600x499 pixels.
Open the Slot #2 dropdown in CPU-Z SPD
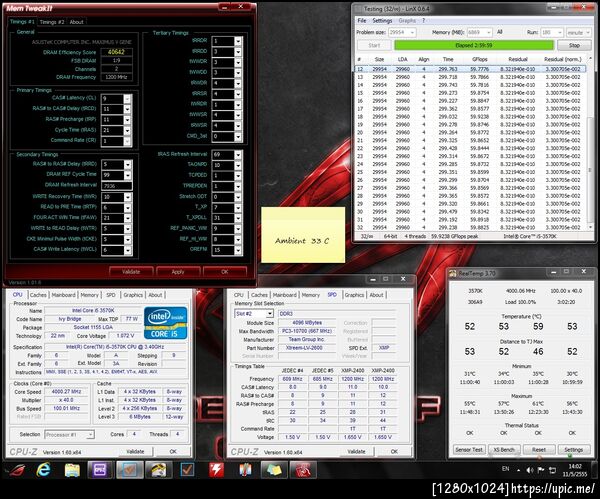(x=270, y=314)
